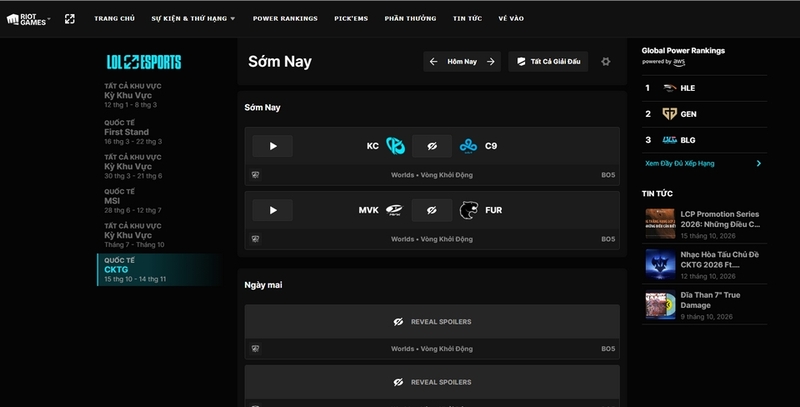Click the LoL Esports logo
800x407 pixels.
click(144, 62)
